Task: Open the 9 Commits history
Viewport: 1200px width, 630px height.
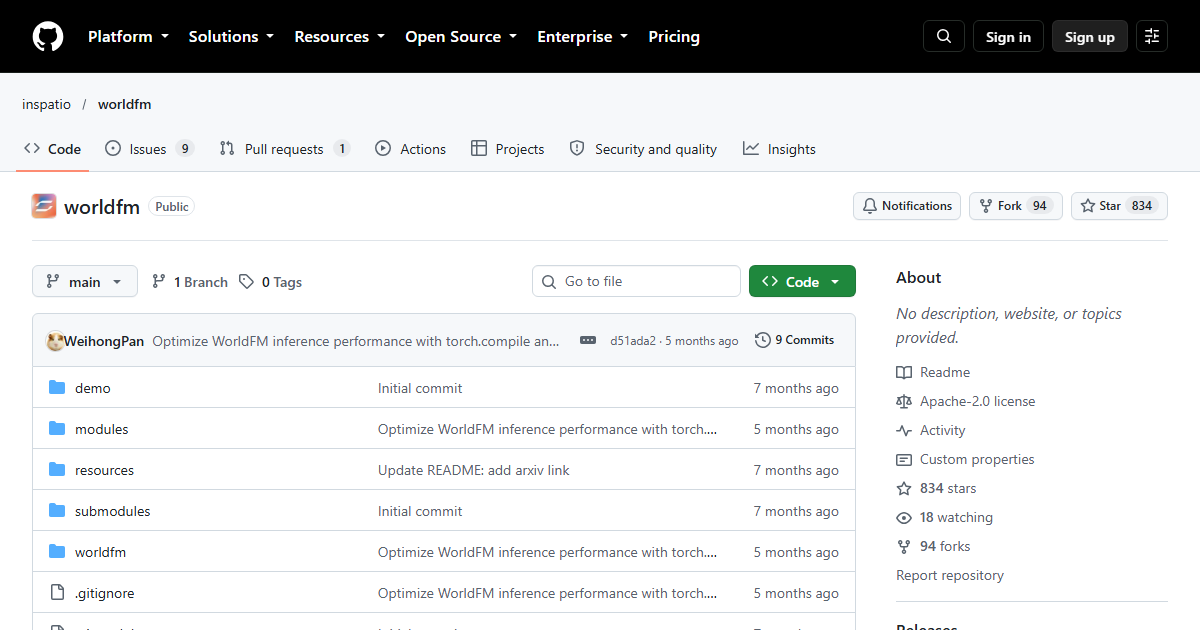Action: (x=795, y=340)
